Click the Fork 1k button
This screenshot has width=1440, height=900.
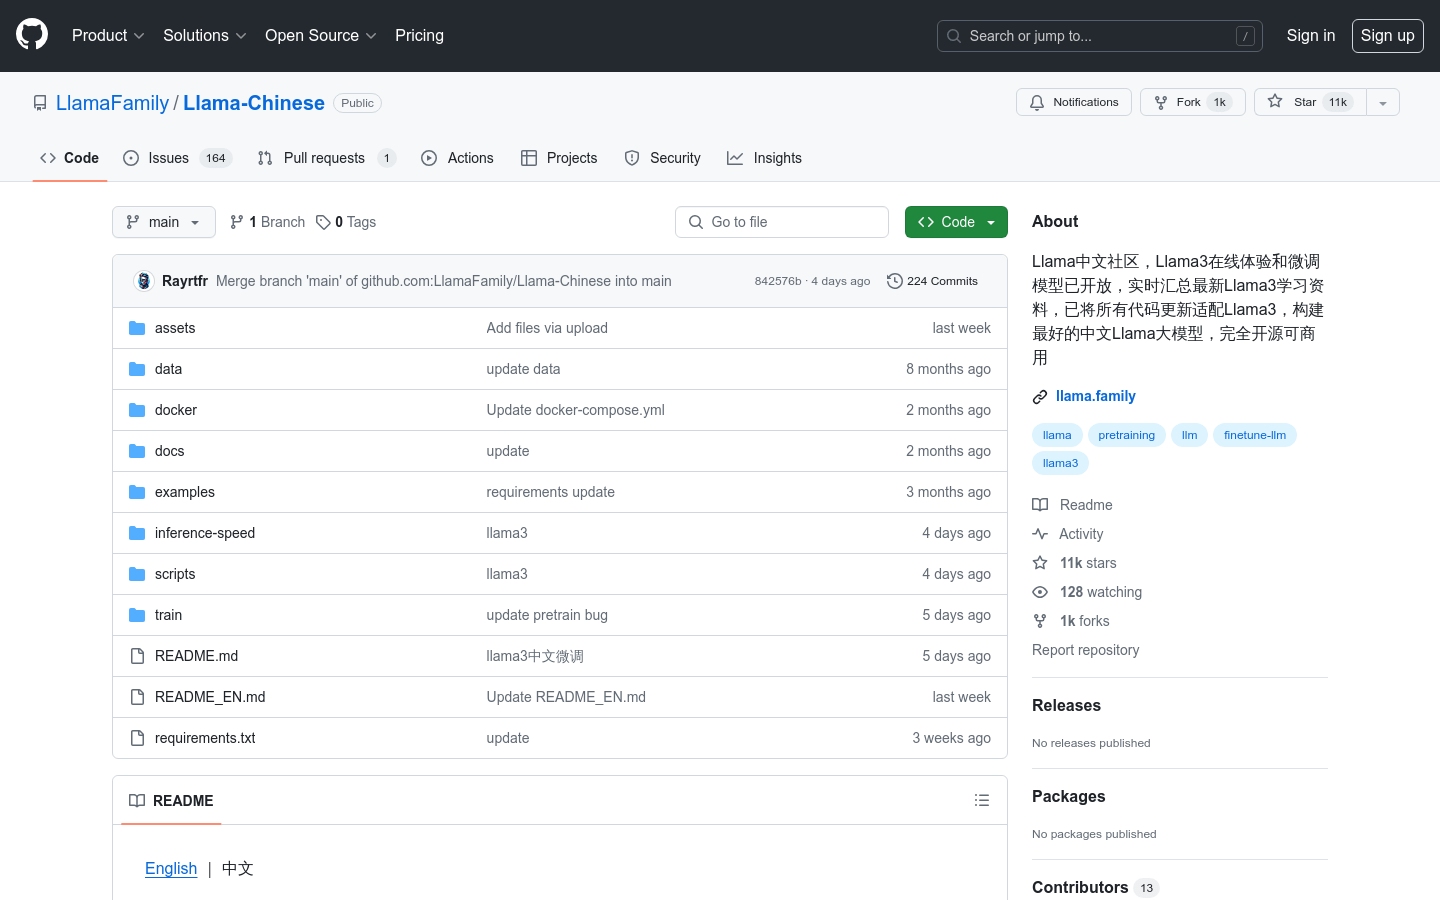coord(1192,102)
